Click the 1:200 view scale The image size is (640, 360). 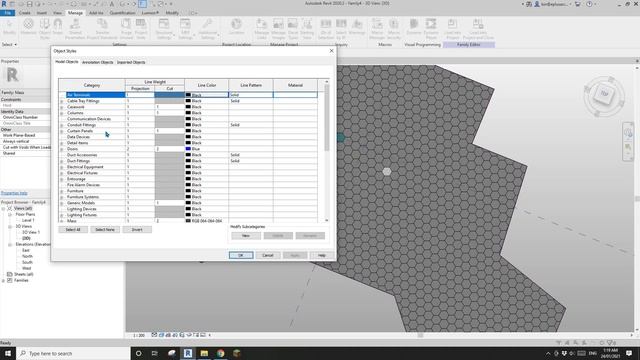coord(139,335)
